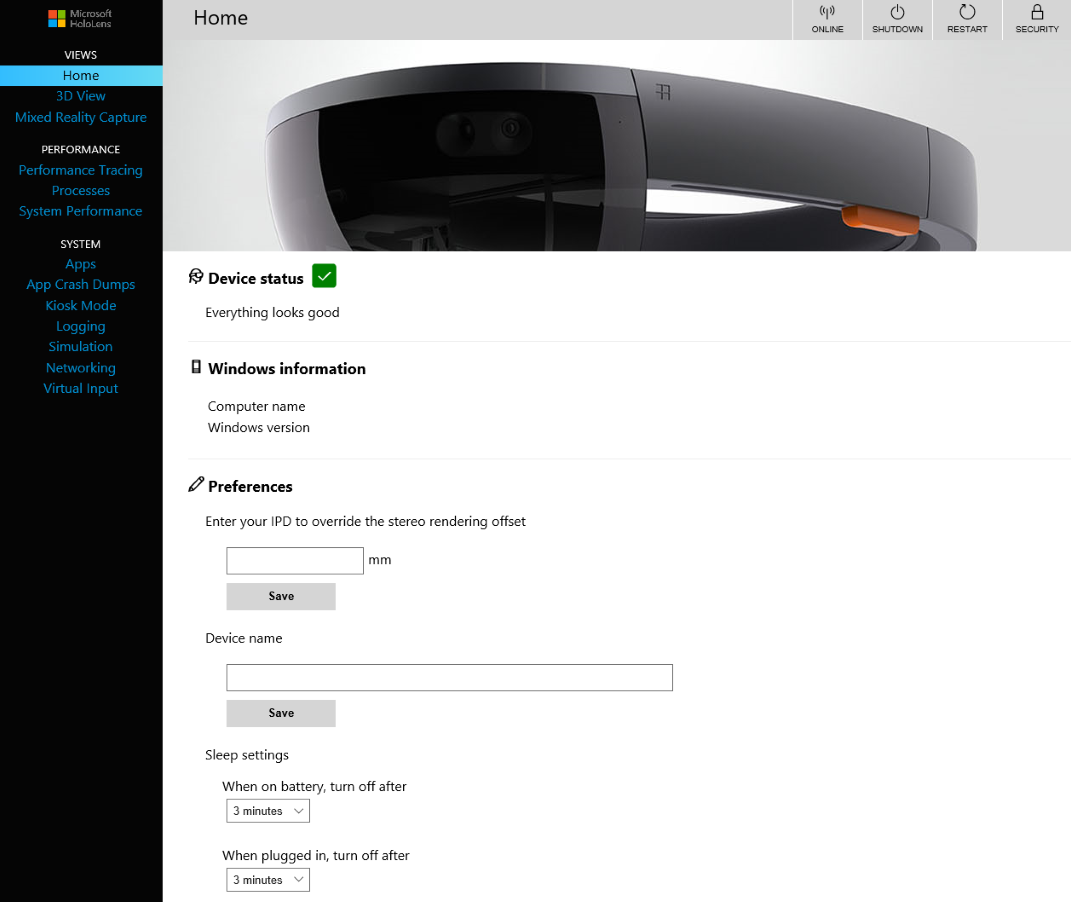Open the Processes page
This screenshot has width=1071, height=902.
pos(81,191)
